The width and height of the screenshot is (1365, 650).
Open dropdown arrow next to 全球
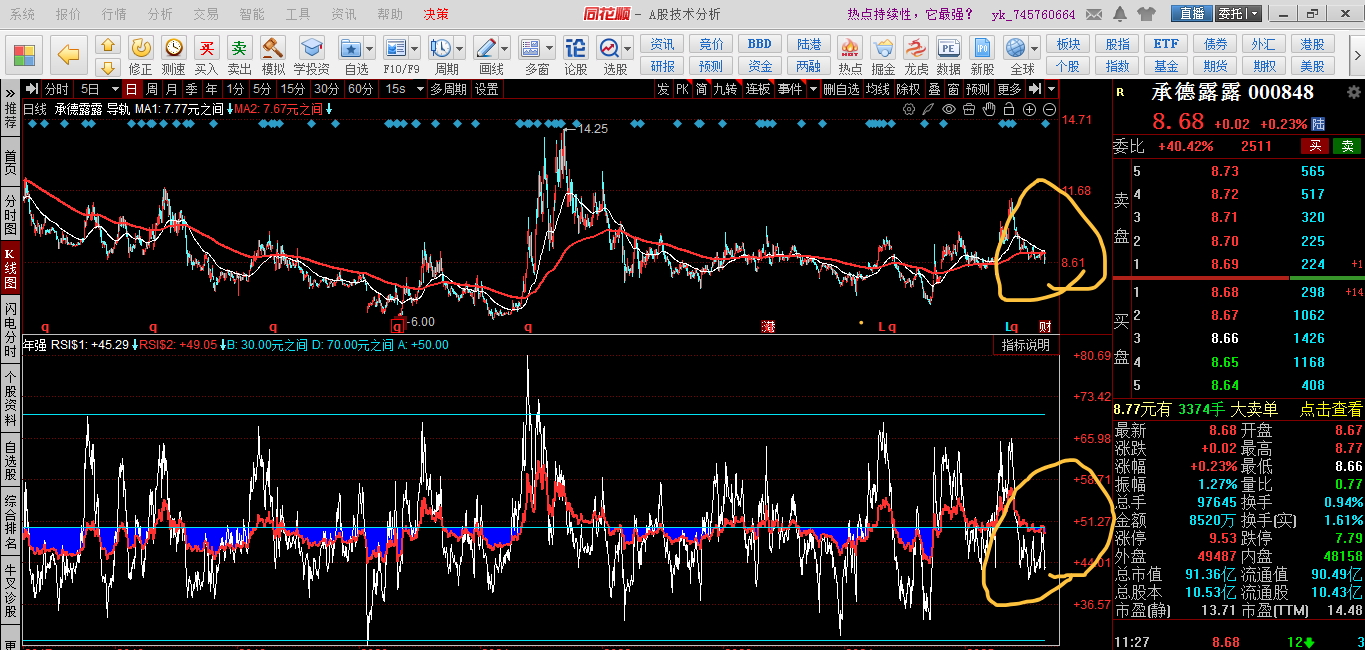(1034, 48)
